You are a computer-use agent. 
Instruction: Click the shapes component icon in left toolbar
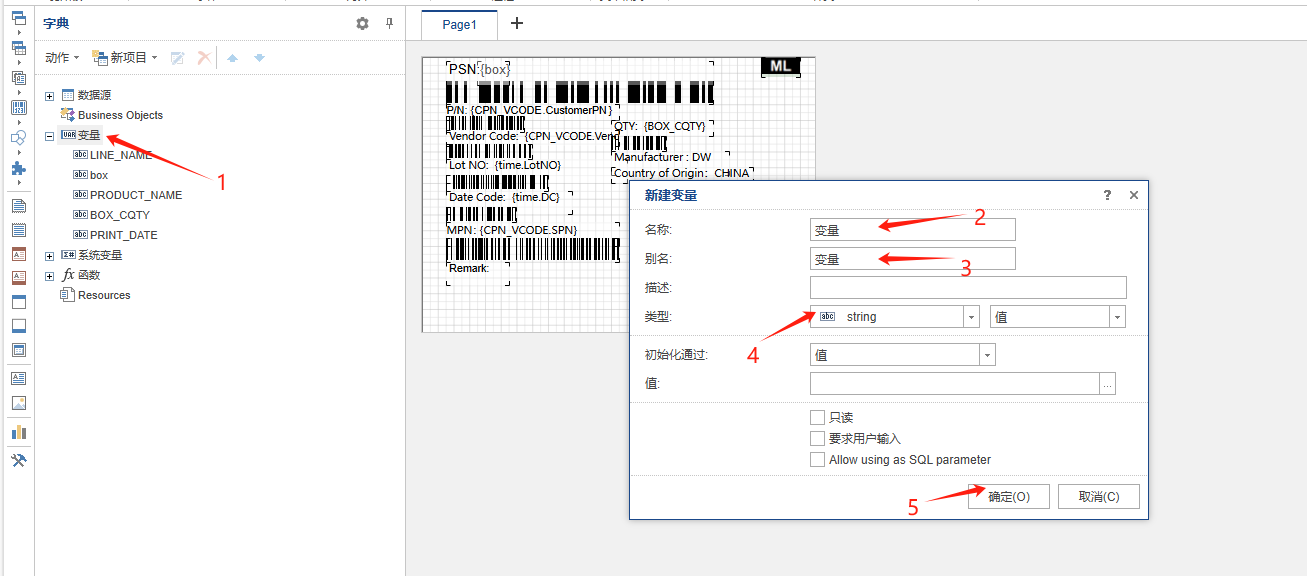(x=18, y=138)
